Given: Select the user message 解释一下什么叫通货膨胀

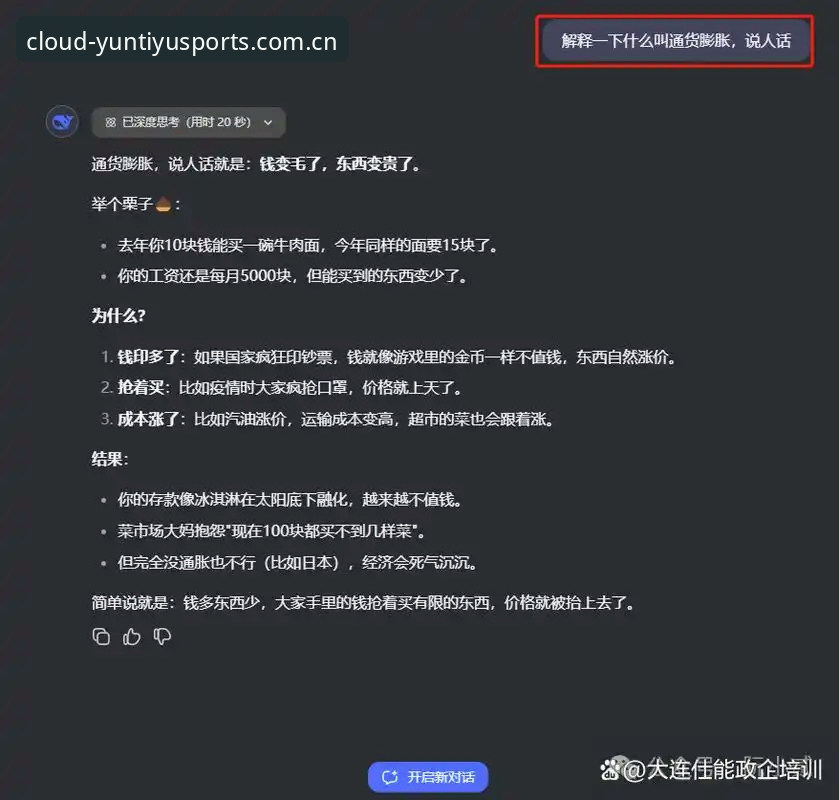Looking at the screenshot, I should (676, 41).
